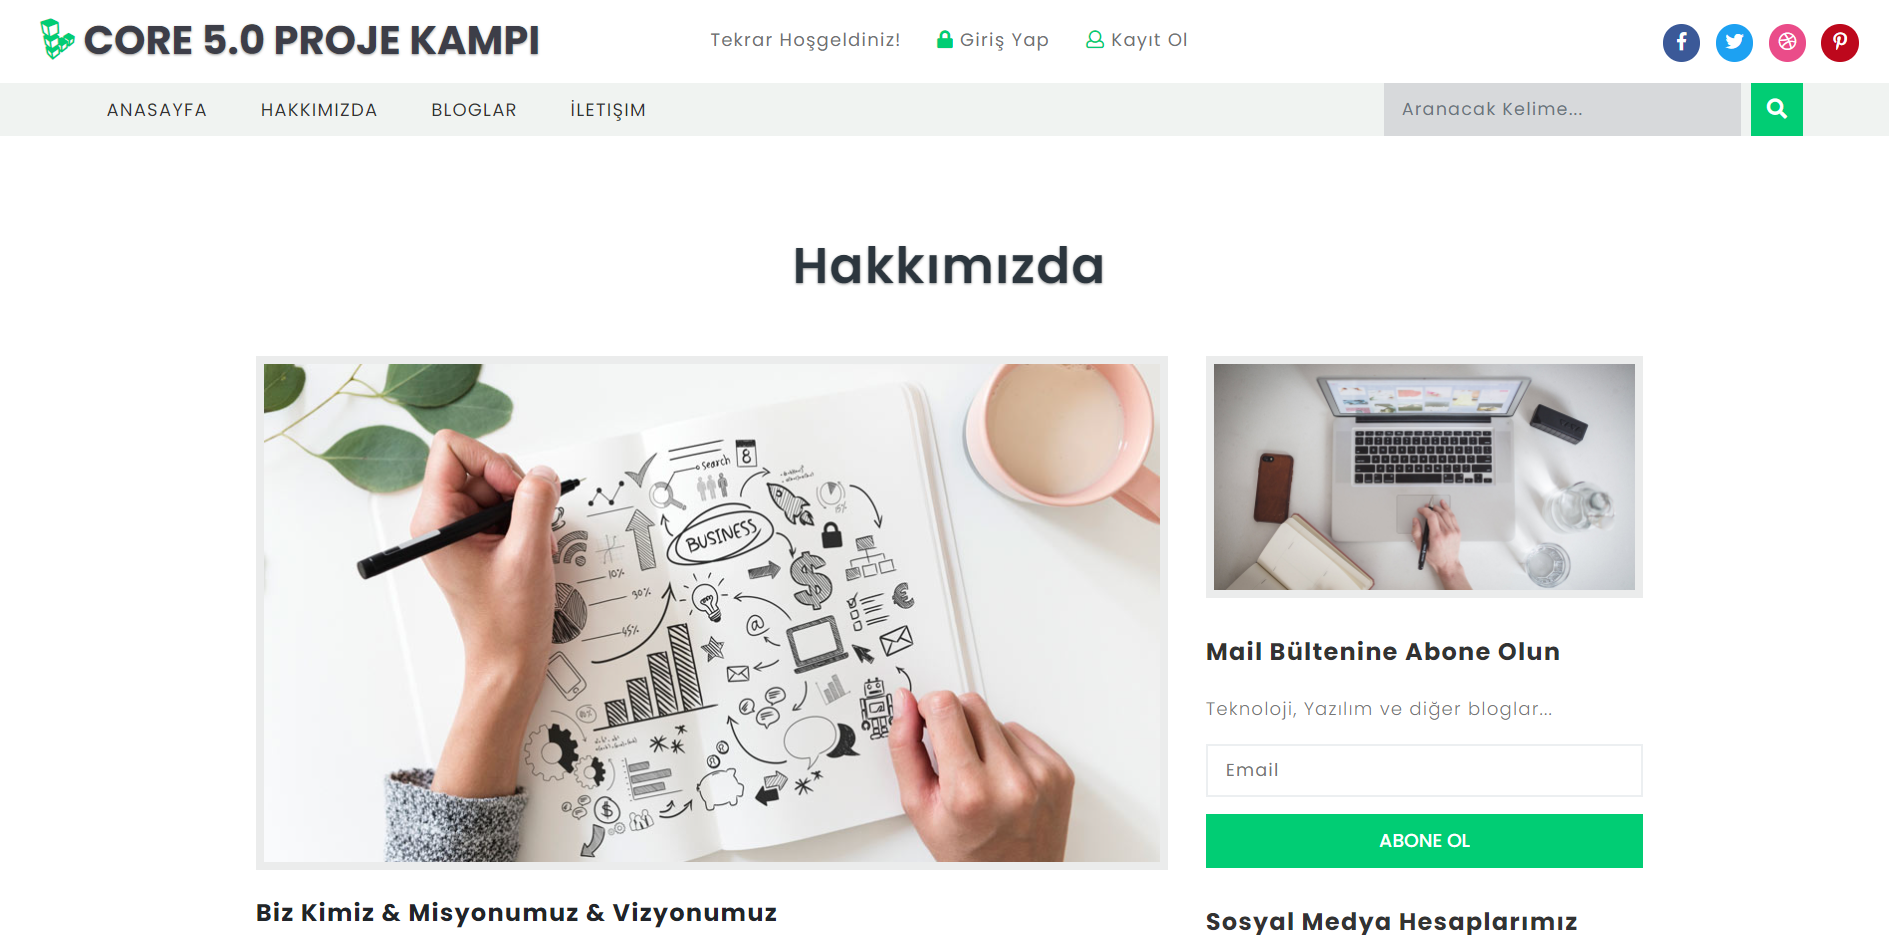Open the BLOGLAR menu item
1889x935 pixels.
pos(474,110)
